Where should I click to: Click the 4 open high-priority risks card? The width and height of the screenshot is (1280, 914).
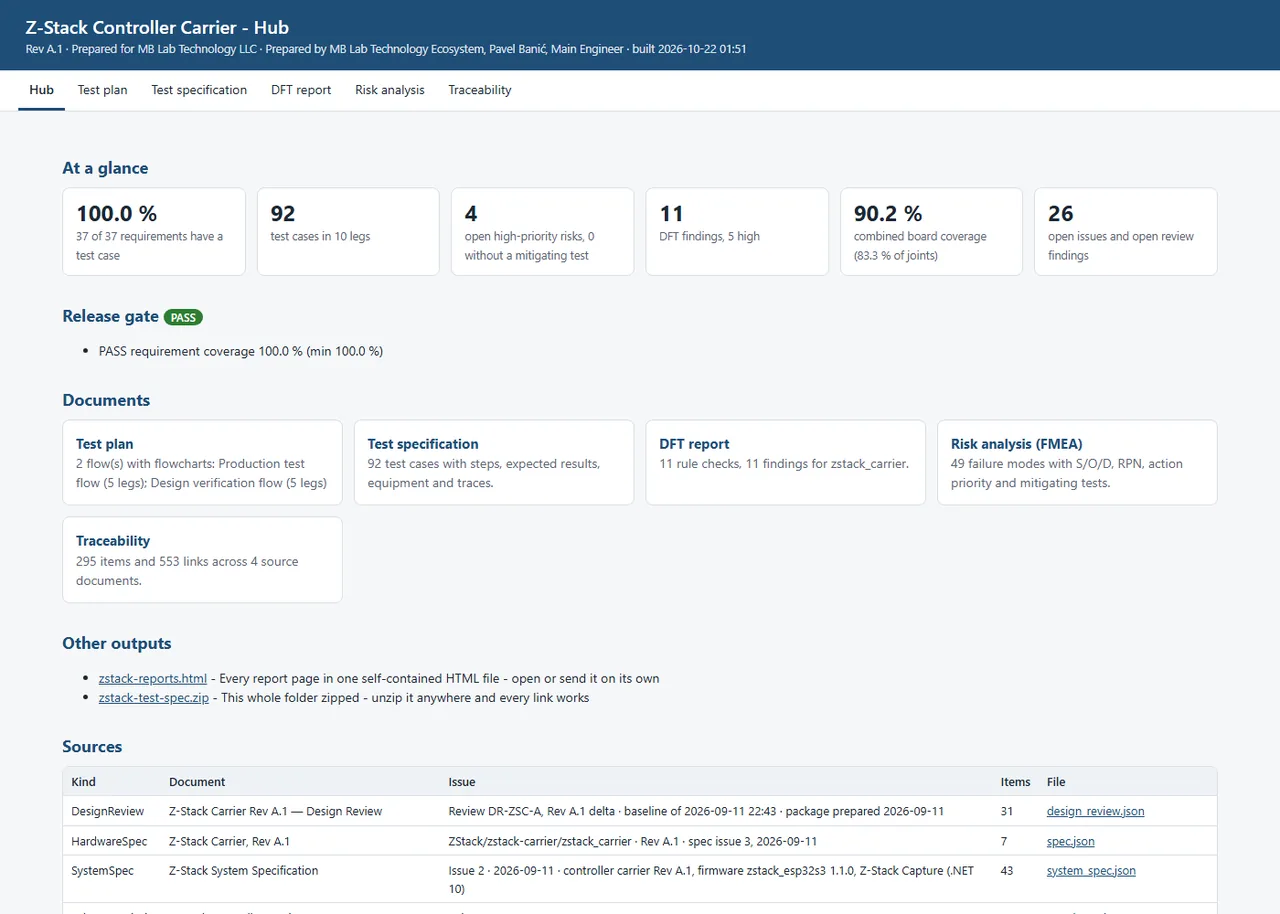pos(542,231)
